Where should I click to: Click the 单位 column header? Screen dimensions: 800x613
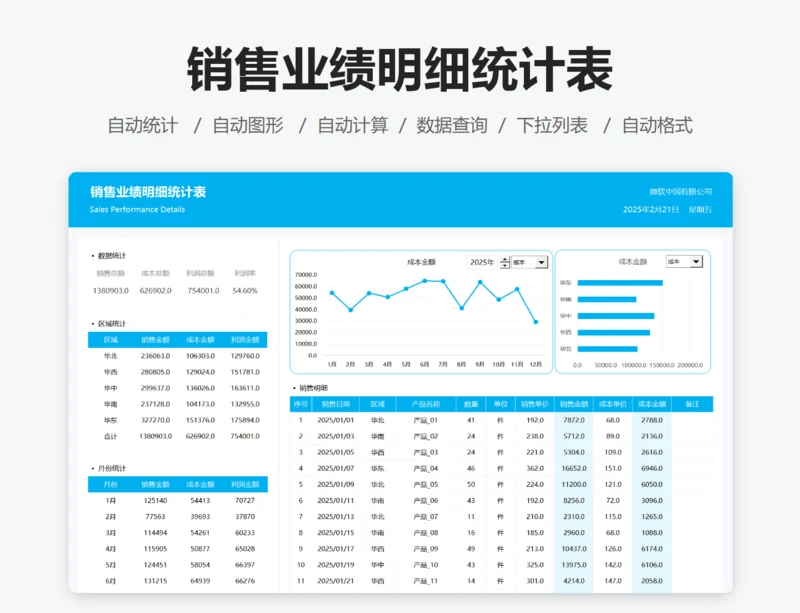point(501,404)
